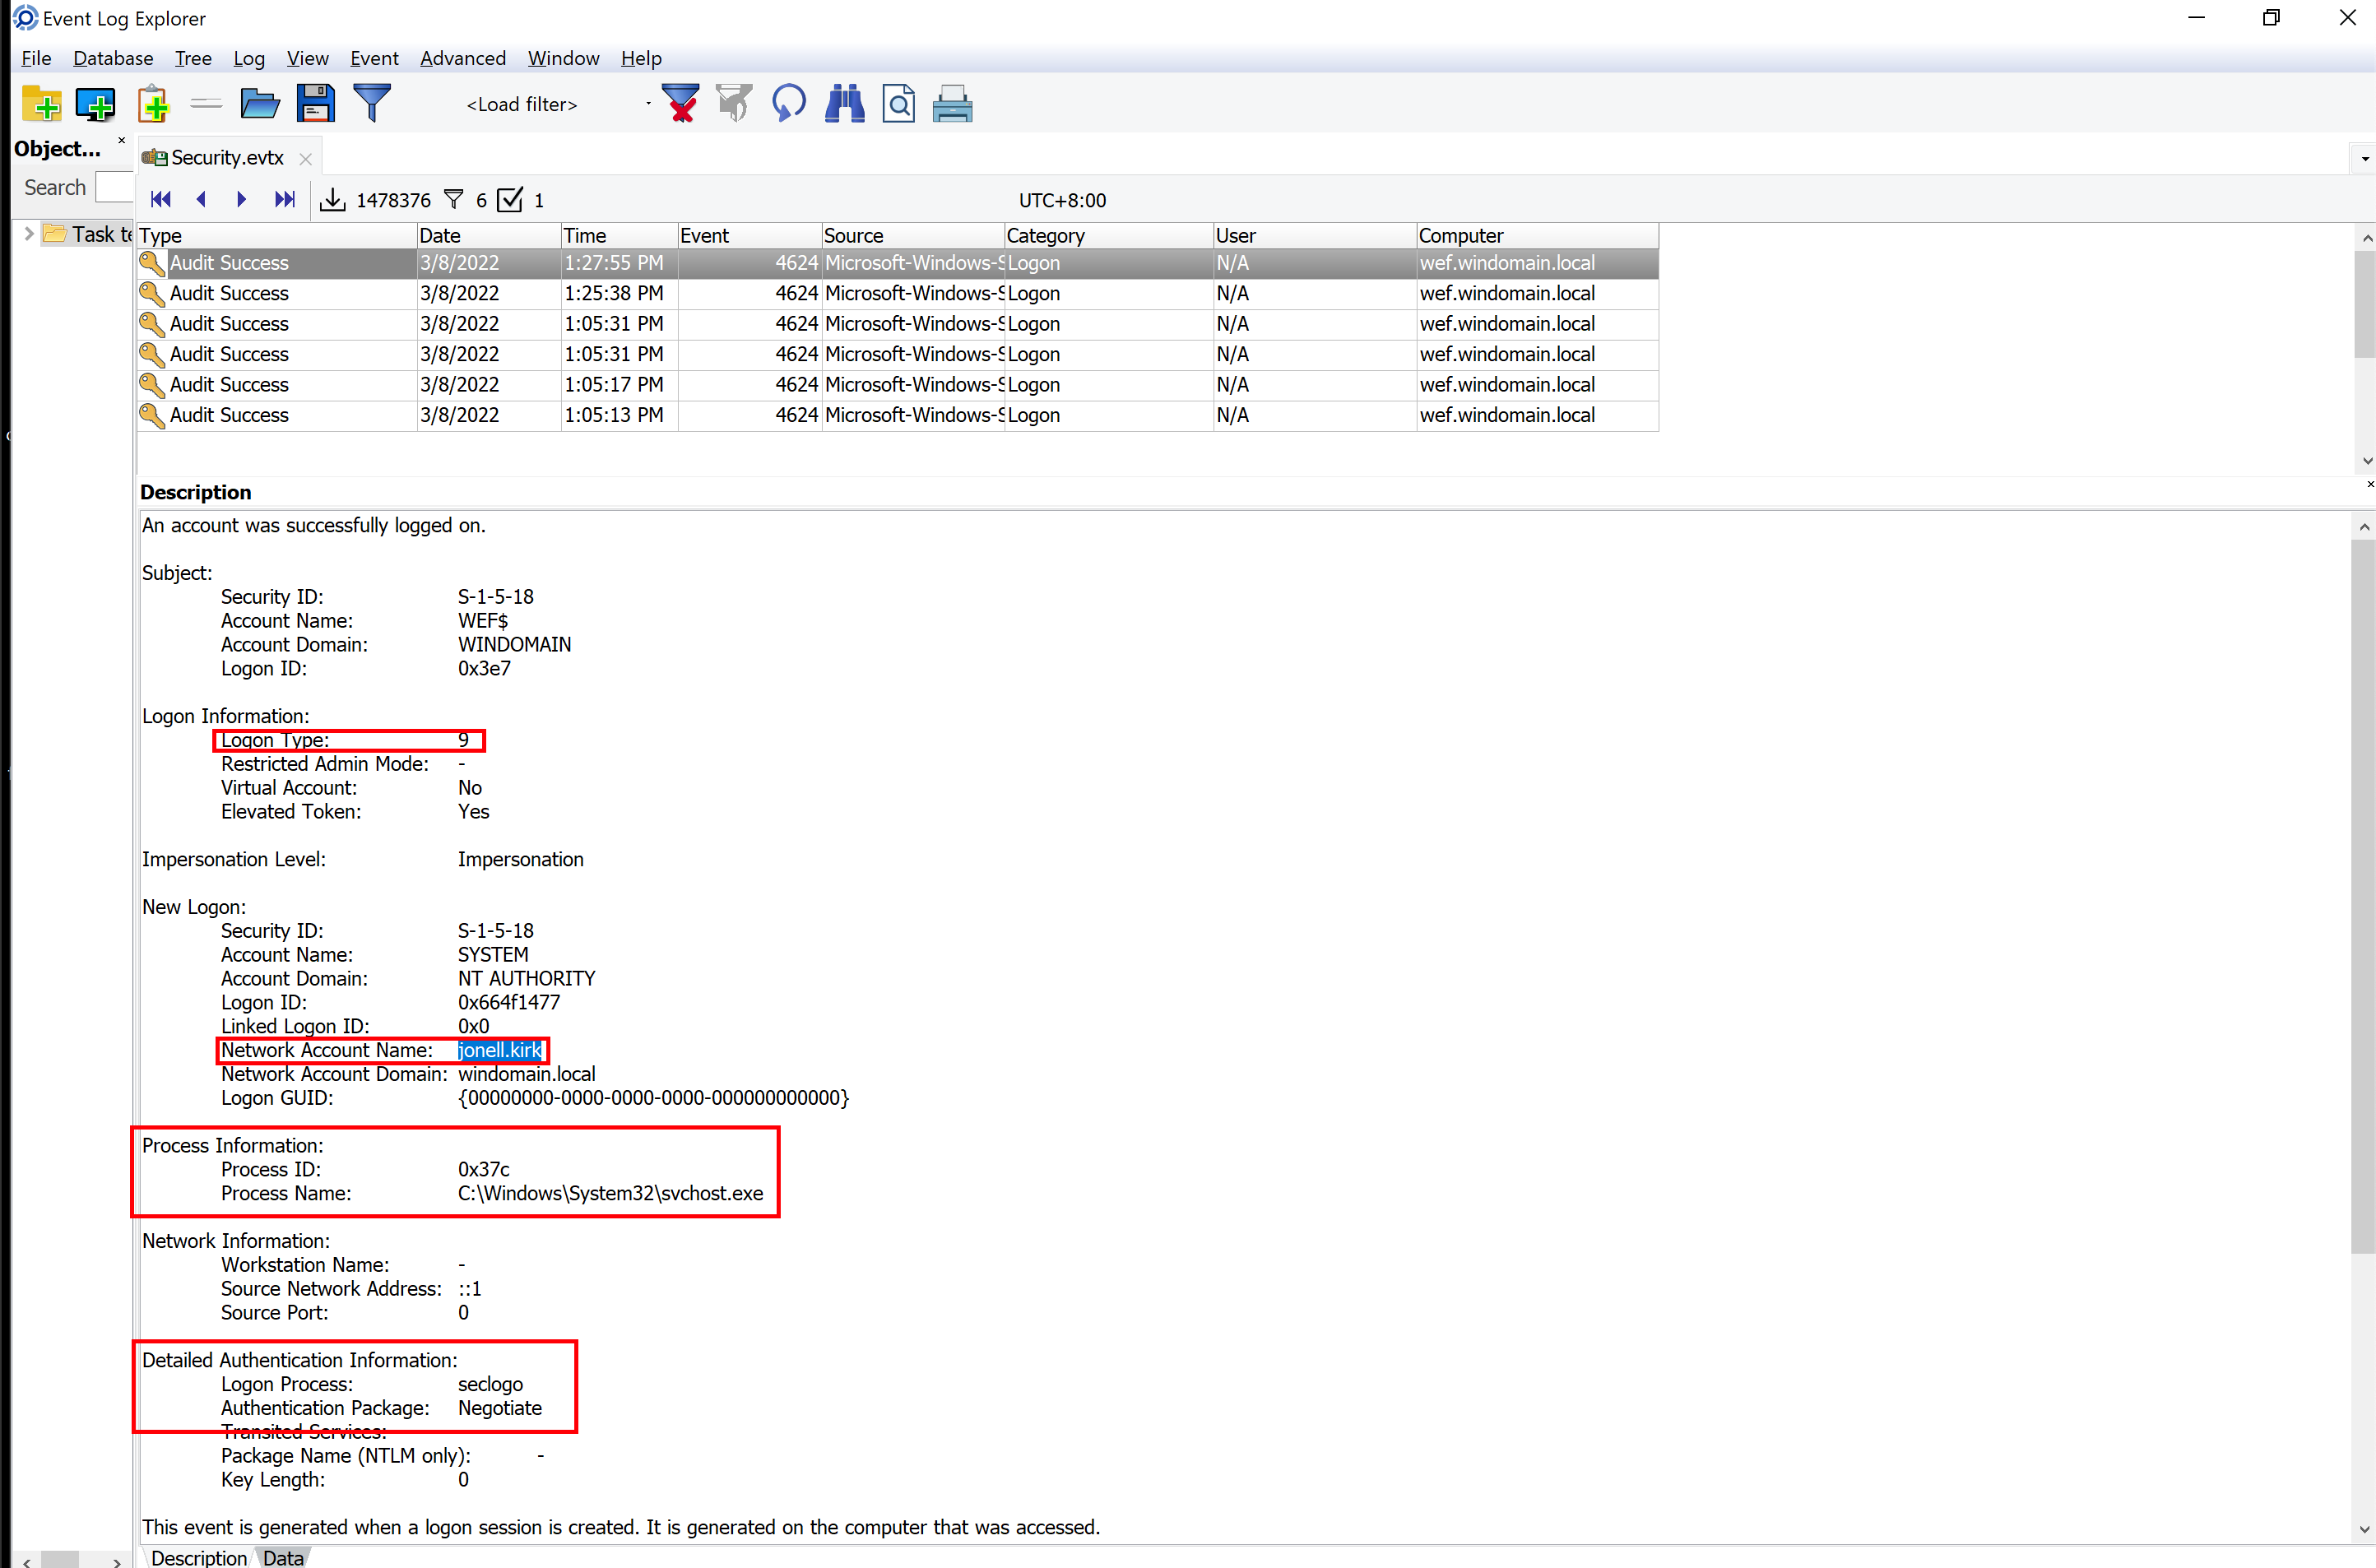Open the Advanced menu
This screenshot has height=1568, width=2376.
click(463, 58)
